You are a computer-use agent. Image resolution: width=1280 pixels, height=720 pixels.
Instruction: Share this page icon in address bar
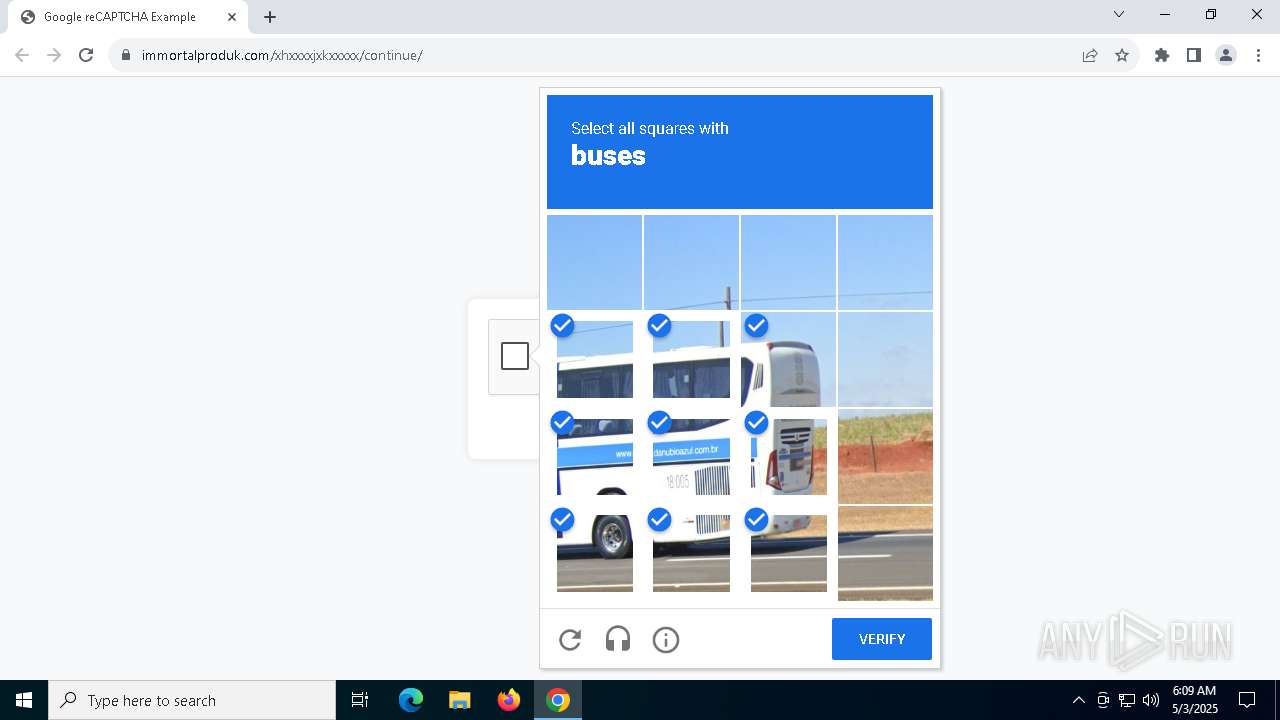[x=1090, y=55]
